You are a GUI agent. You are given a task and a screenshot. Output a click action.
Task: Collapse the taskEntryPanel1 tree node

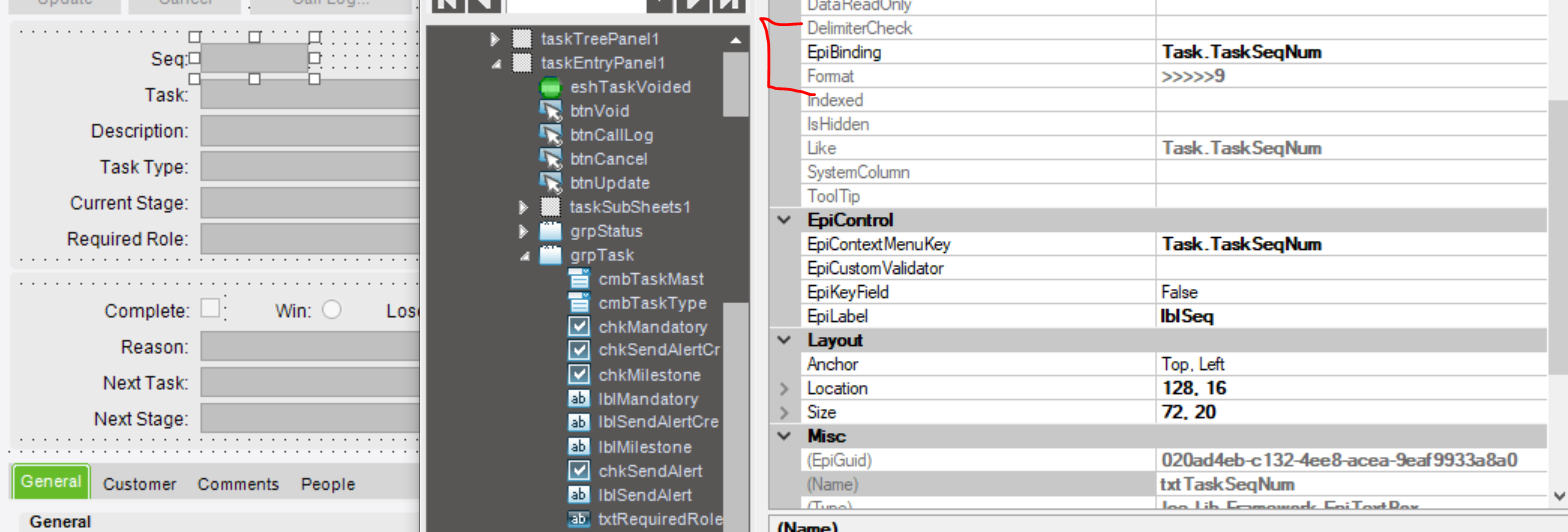pyautogui.click(x=495, y=63)
